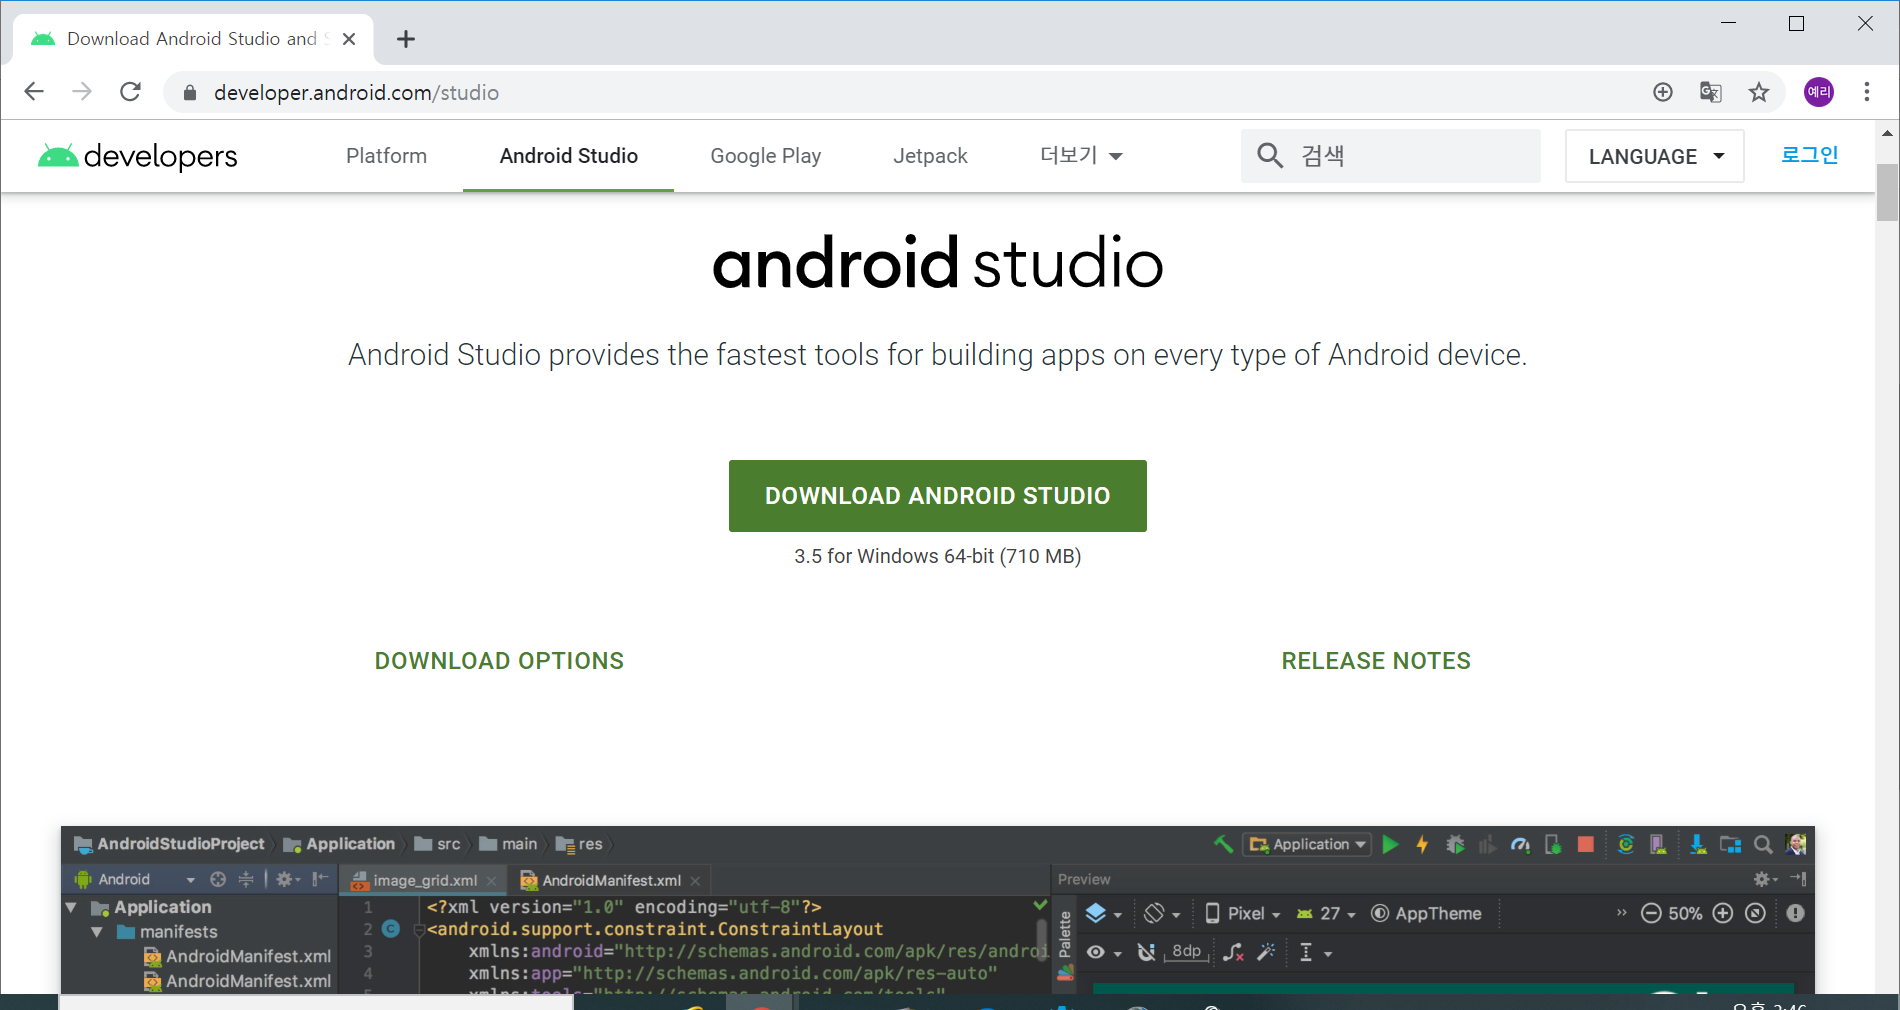1900x1010 pixels.
Task: Click the 검색 search field
Action: pyautogui.click(x=1391, y=156)
